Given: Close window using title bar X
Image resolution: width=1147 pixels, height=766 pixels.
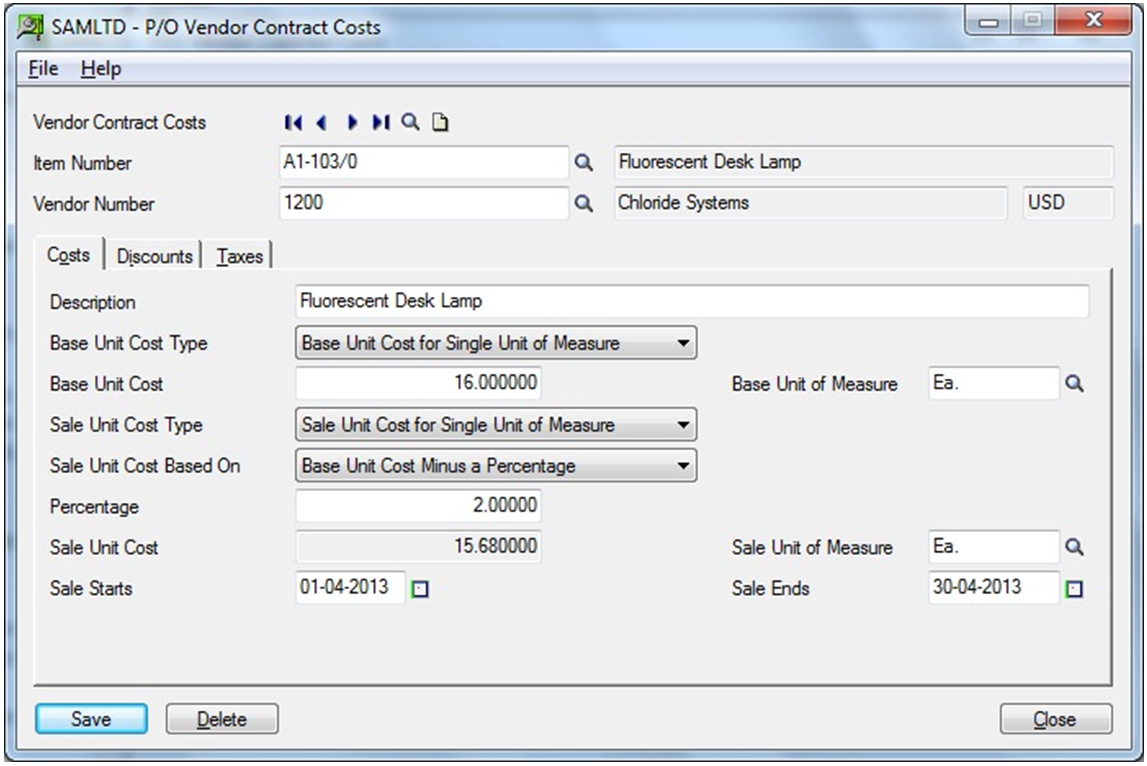Looking at the screenshot, I should 1094,21.
